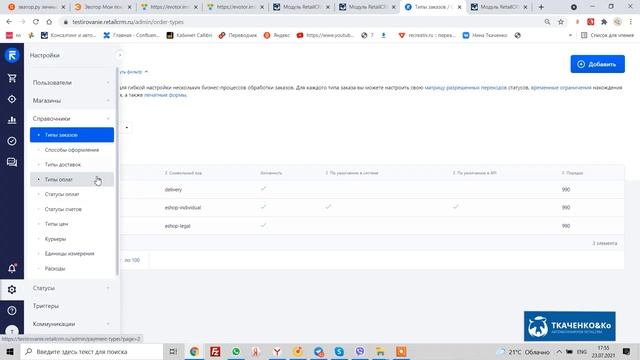Viewport: 640px width, 360px height.
Task: Bookmark this page with star icon
Action: point(561,22)
